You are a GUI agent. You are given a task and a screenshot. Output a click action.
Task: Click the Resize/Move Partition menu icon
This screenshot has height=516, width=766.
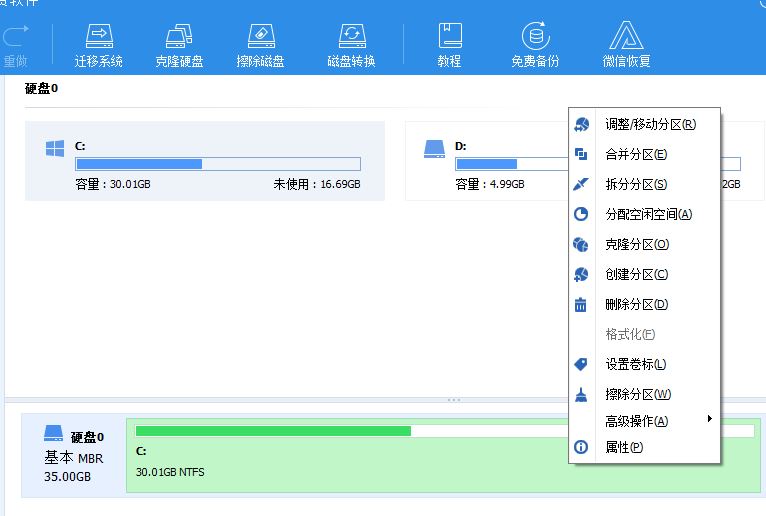(581, 125)
